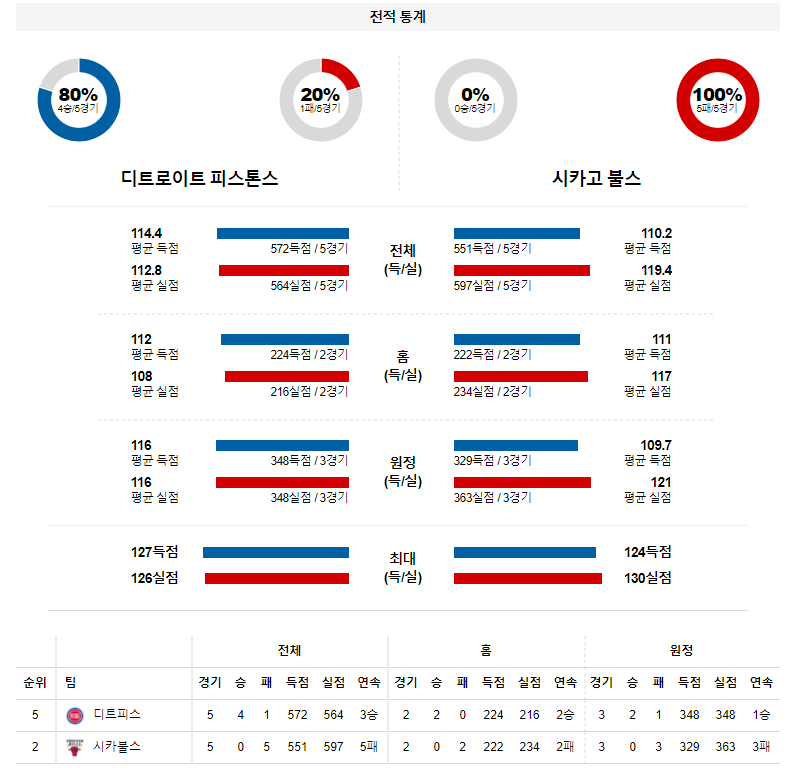The width and height of the screenshot is (792, 776).
Task: Open the 디트피스 team name link
Action: [x=117, y=714]
